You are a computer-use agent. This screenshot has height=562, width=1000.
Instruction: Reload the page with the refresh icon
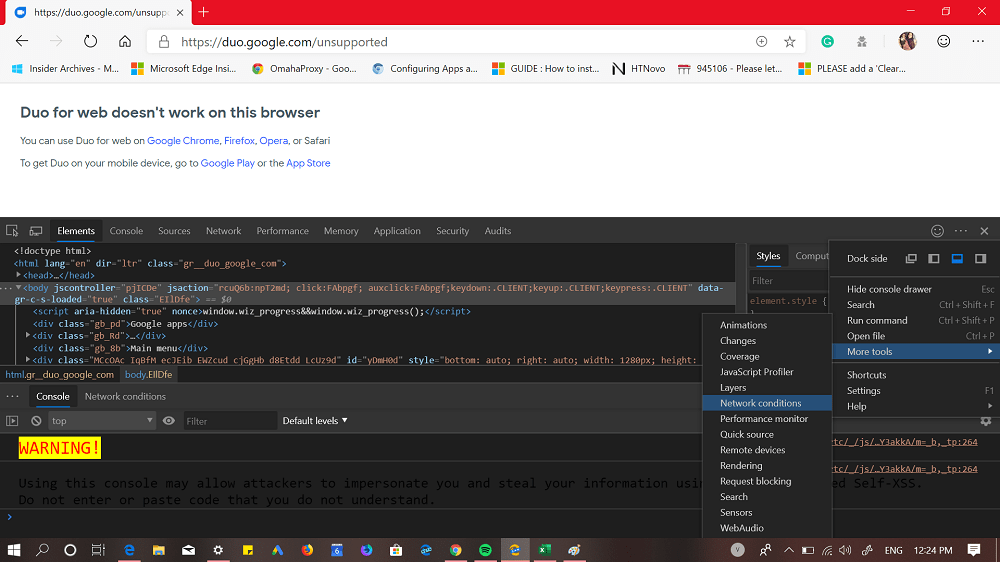point(91,41)
